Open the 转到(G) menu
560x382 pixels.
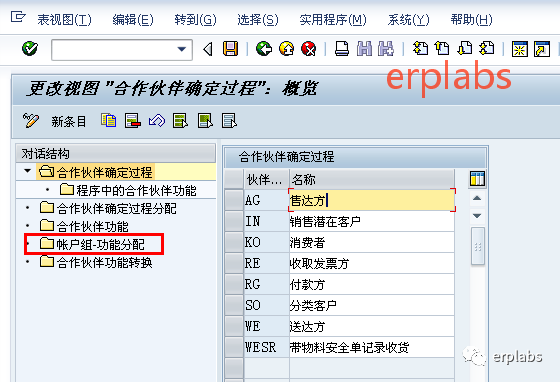(x=195, y=20)
